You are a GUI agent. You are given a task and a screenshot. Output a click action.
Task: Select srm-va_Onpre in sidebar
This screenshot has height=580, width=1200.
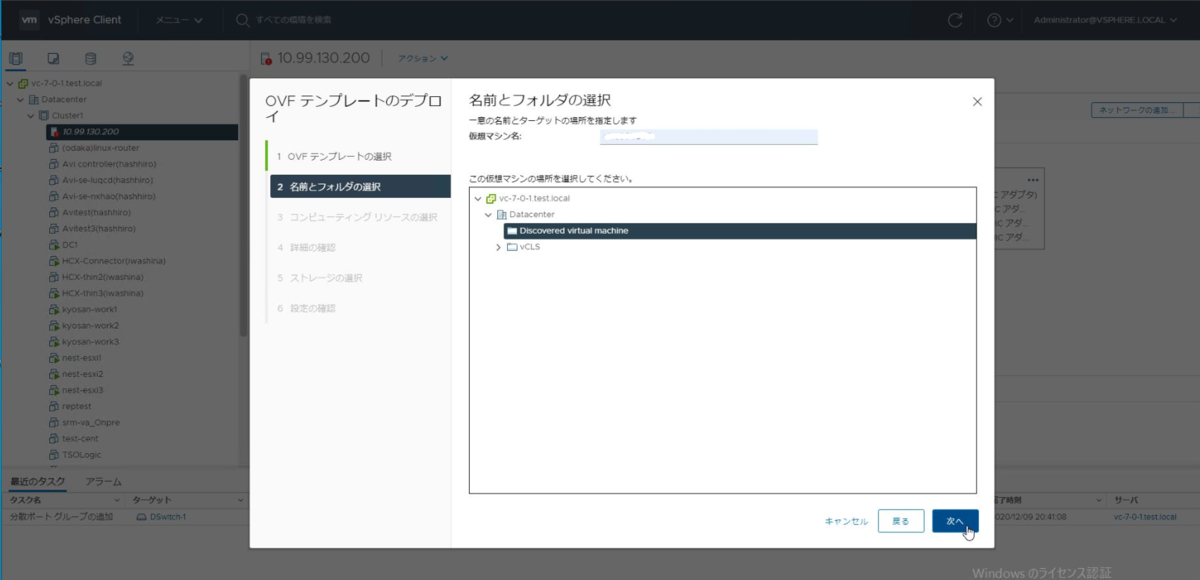click(x=91, y=422)
